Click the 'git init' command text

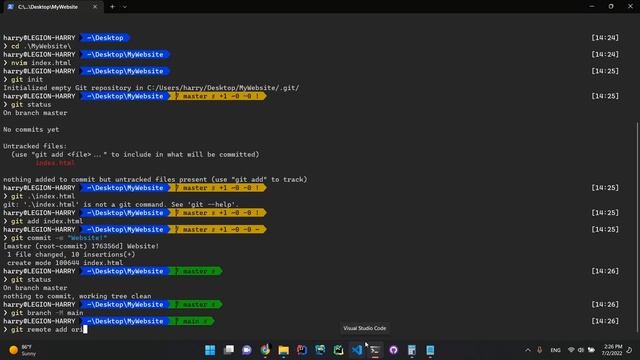27,80
